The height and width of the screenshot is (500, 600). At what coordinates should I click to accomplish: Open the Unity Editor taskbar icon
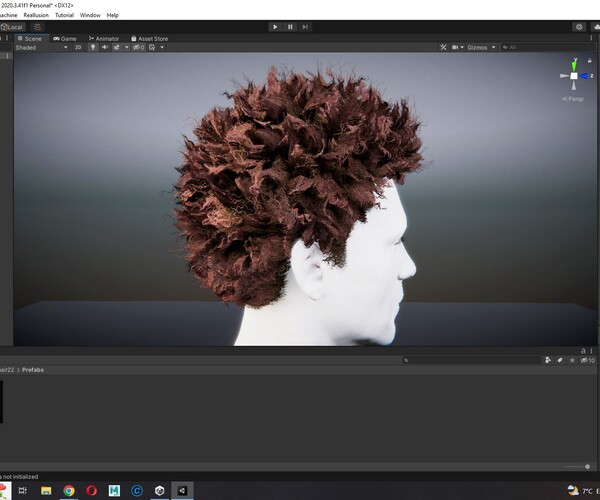(x=182, y=490)
